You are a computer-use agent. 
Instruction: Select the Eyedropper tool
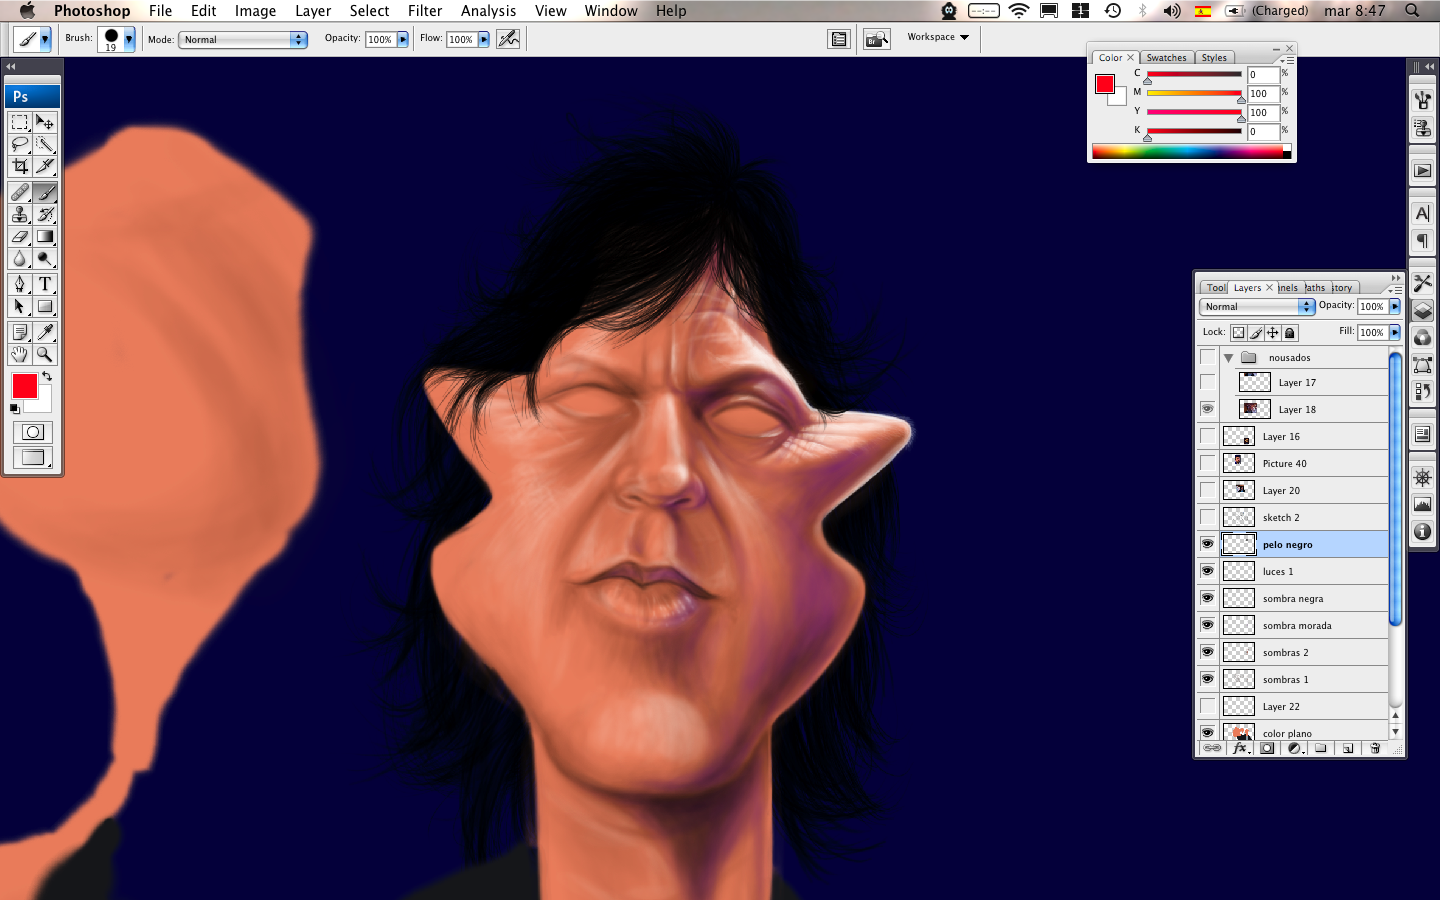45,332
